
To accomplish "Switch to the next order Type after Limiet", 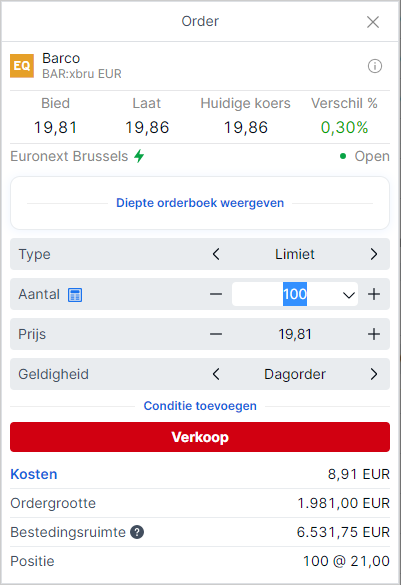I will (374, 254).
